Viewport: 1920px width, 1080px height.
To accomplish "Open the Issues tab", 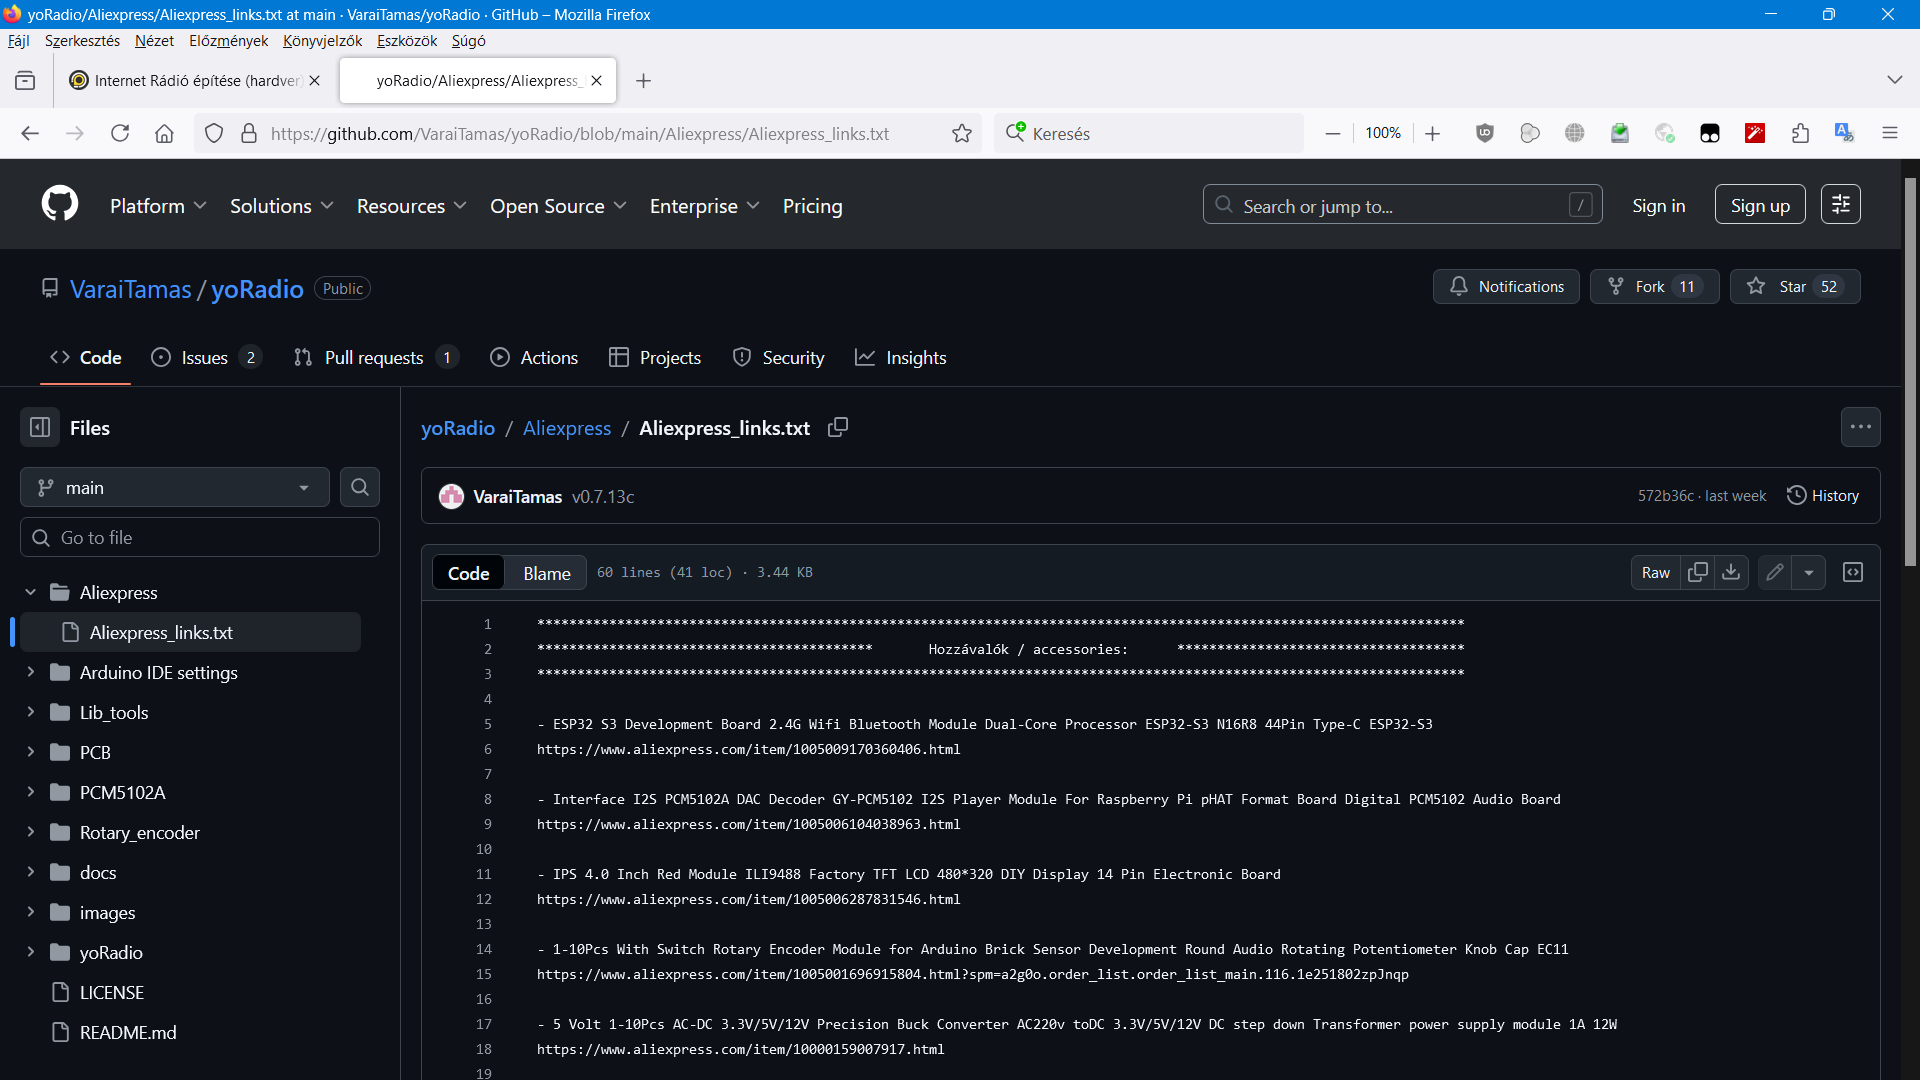I will [x=205, y=357].
